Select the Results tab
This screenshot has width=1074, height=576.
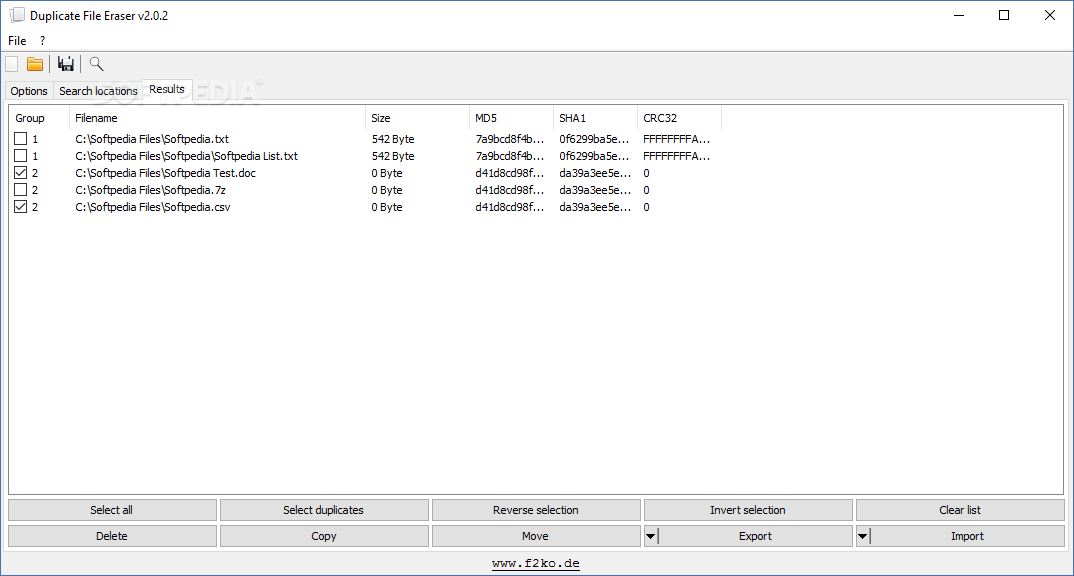(x=167, y=89)
